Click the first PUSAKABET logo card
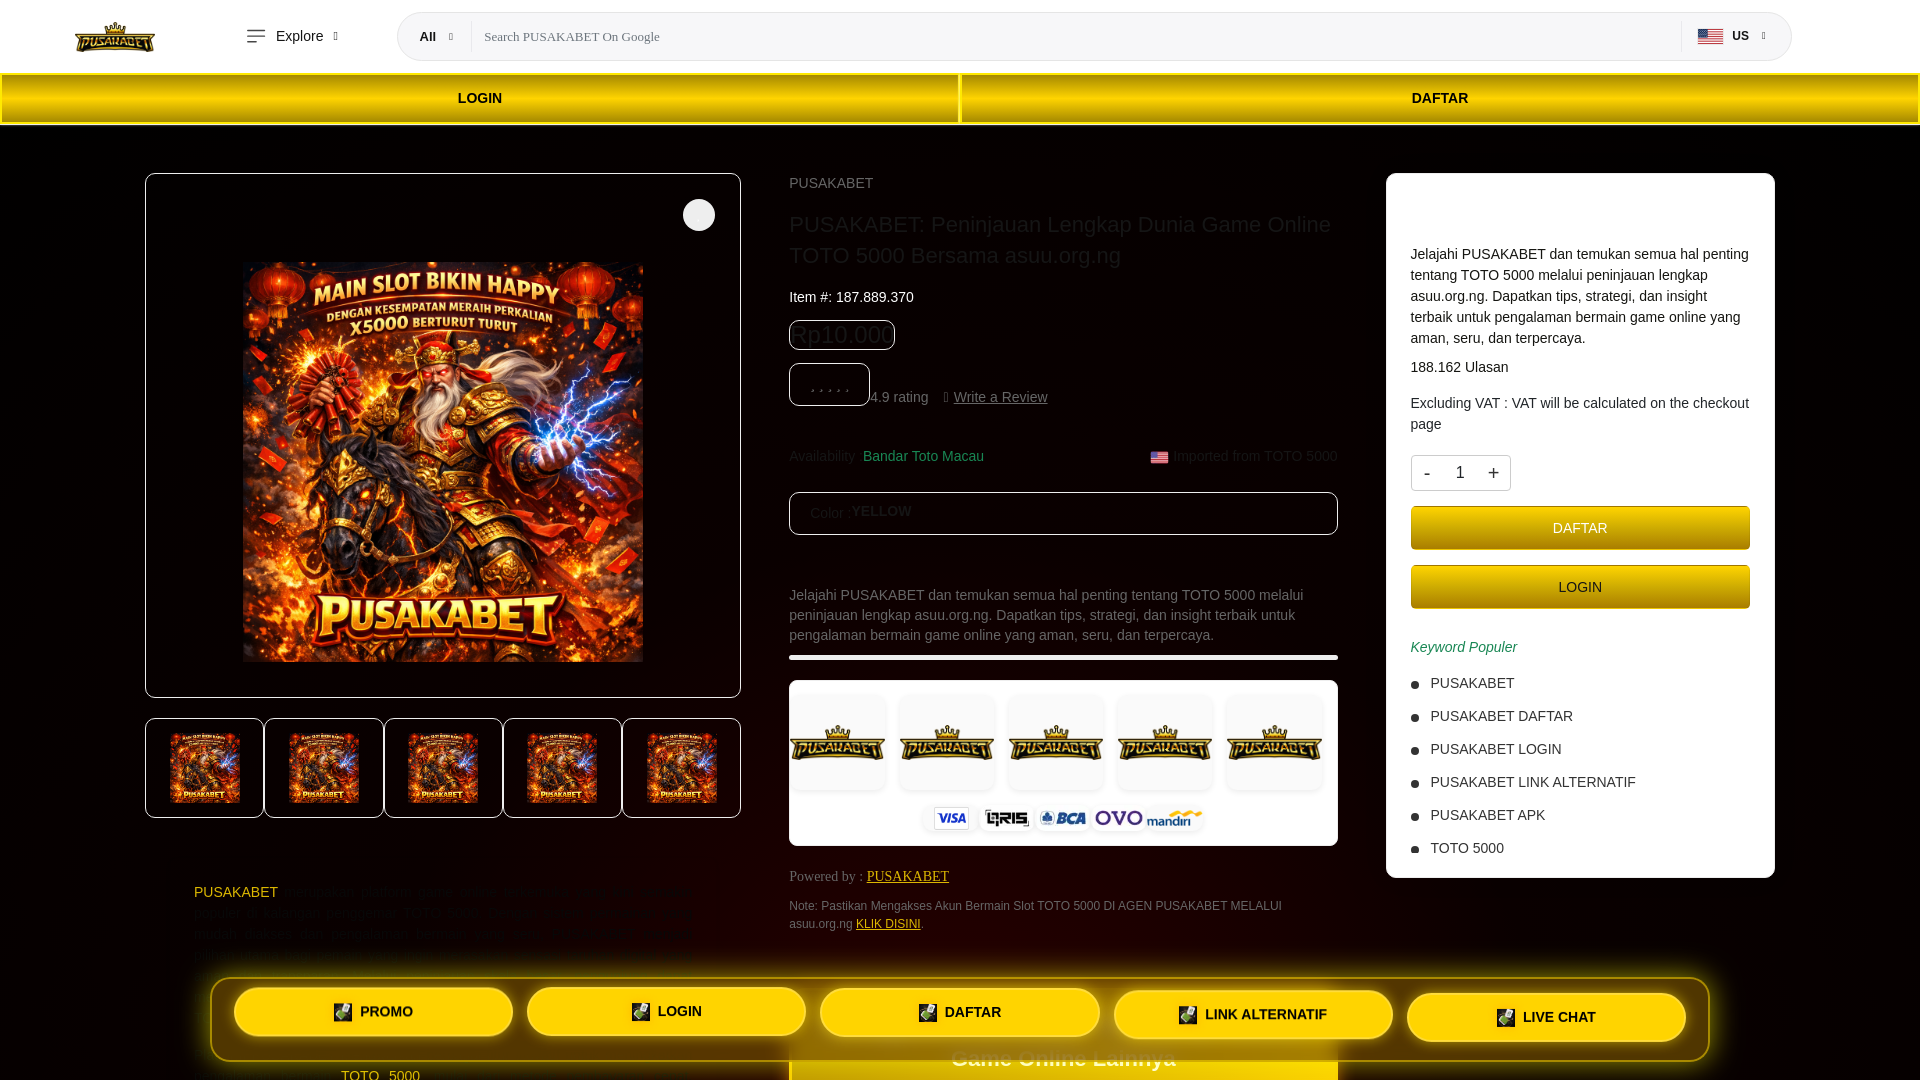 [837, 743]
